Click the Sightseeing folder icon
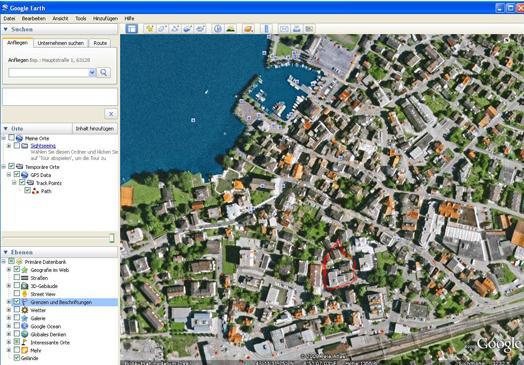The width and height of the screenshot is (524, 365). point(24,146)
